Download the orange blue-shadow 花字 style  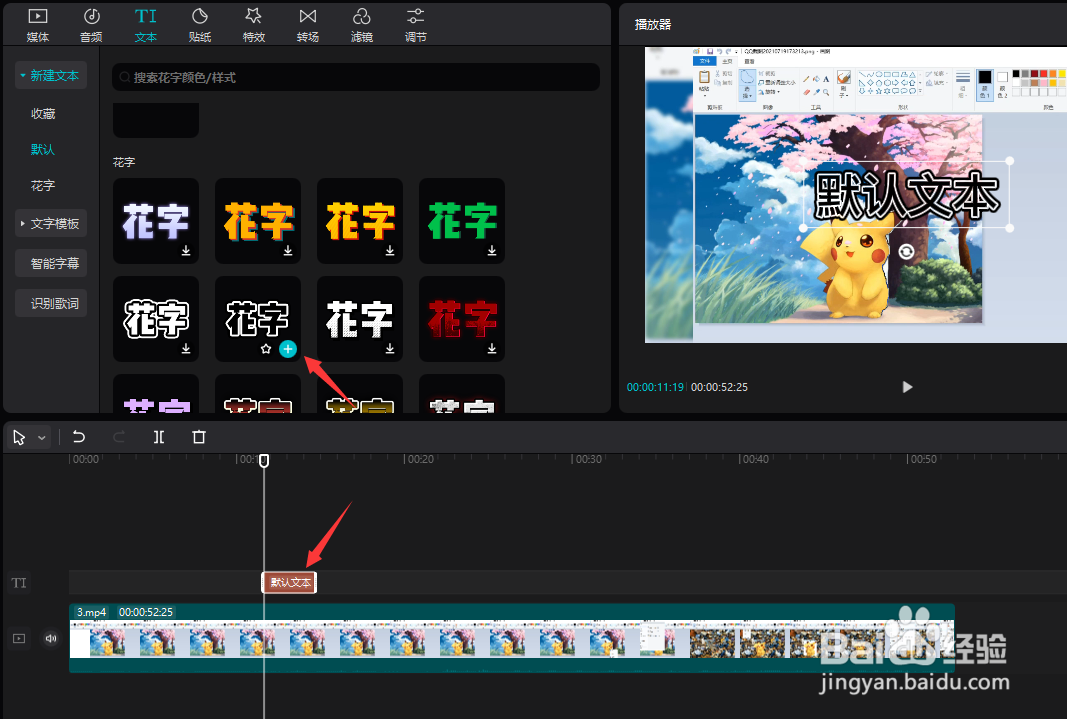point(288,251)
